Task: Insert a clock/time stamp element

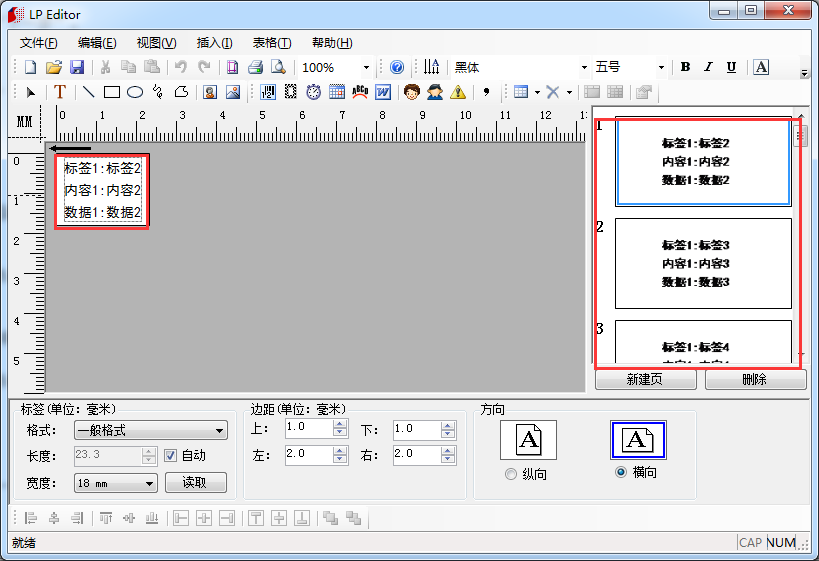Action: pos(313,92)
